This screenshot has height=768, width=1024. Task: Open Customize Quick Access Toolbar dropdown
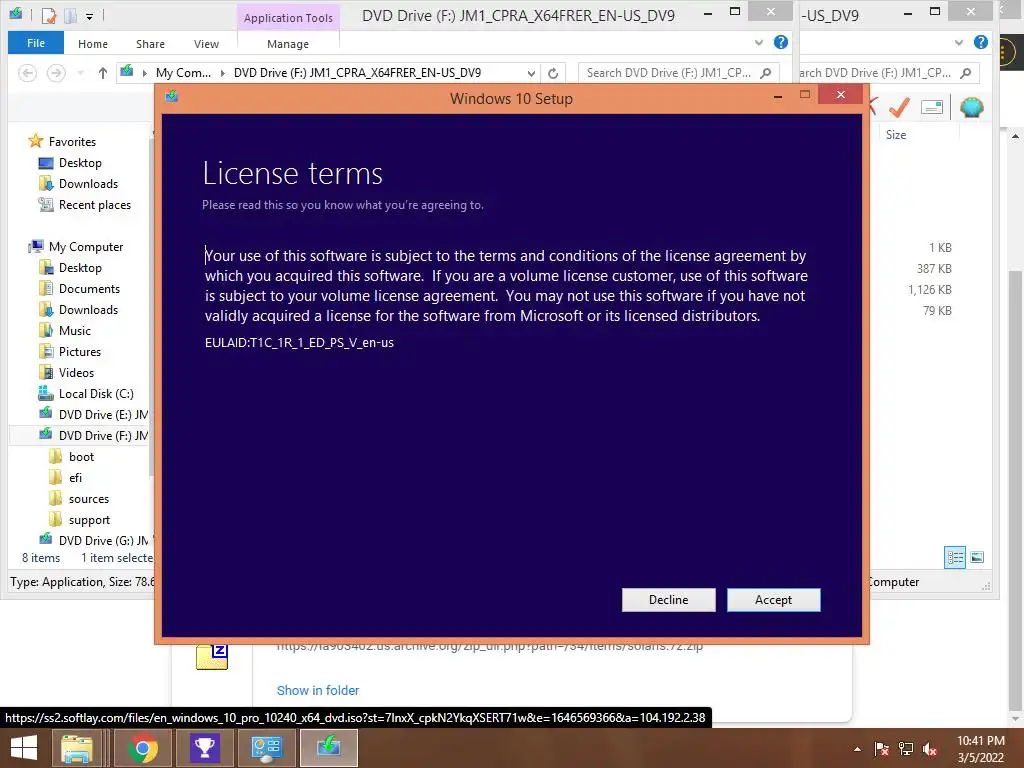click(x=89, y=16)
